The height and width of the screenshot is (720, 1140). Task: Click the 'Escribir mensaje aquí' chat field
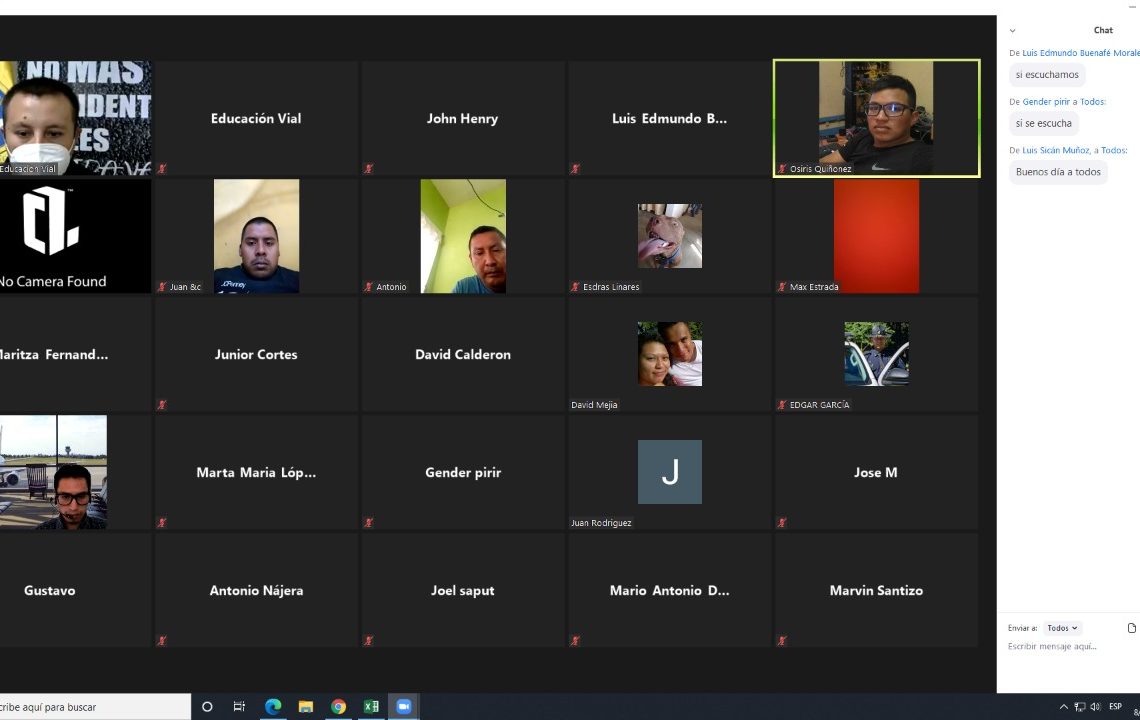[x=1060, y=647]
